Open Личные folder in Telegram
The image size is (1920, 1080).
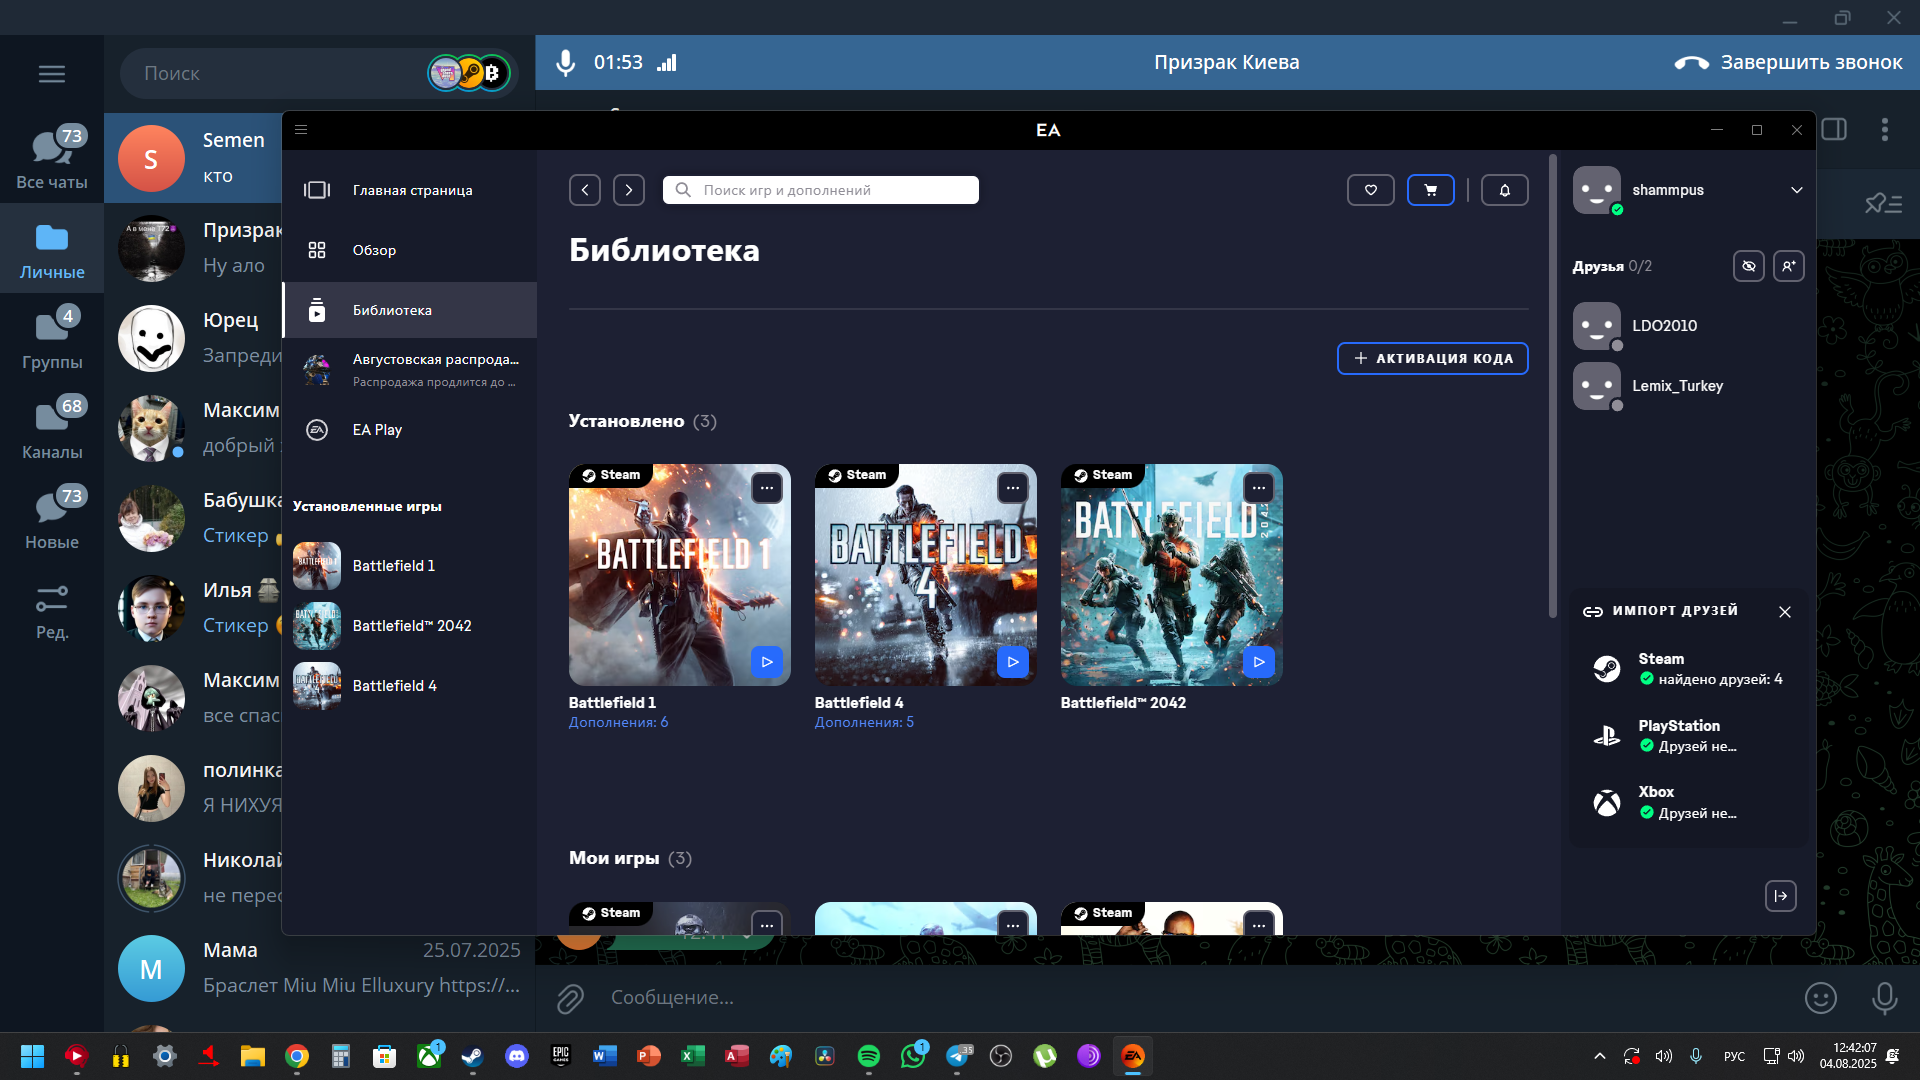tap(52, 248)
